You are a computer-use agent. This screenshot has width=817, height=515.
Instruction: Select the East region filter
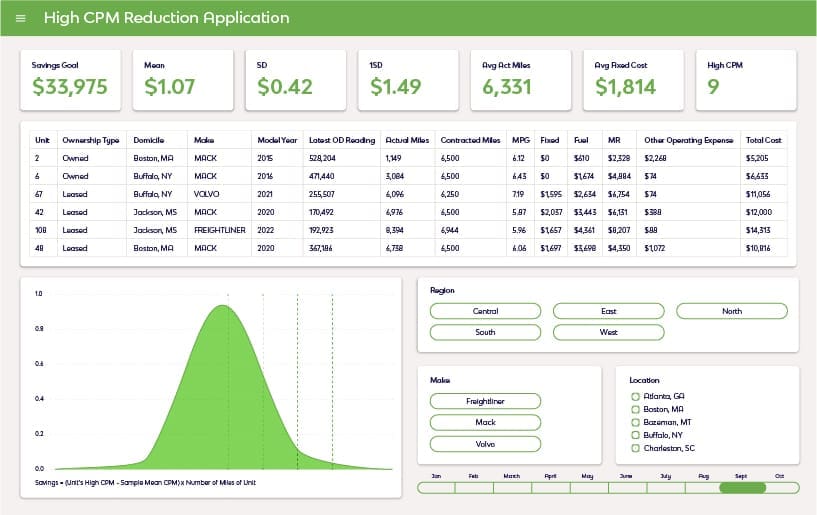[609, 311]
